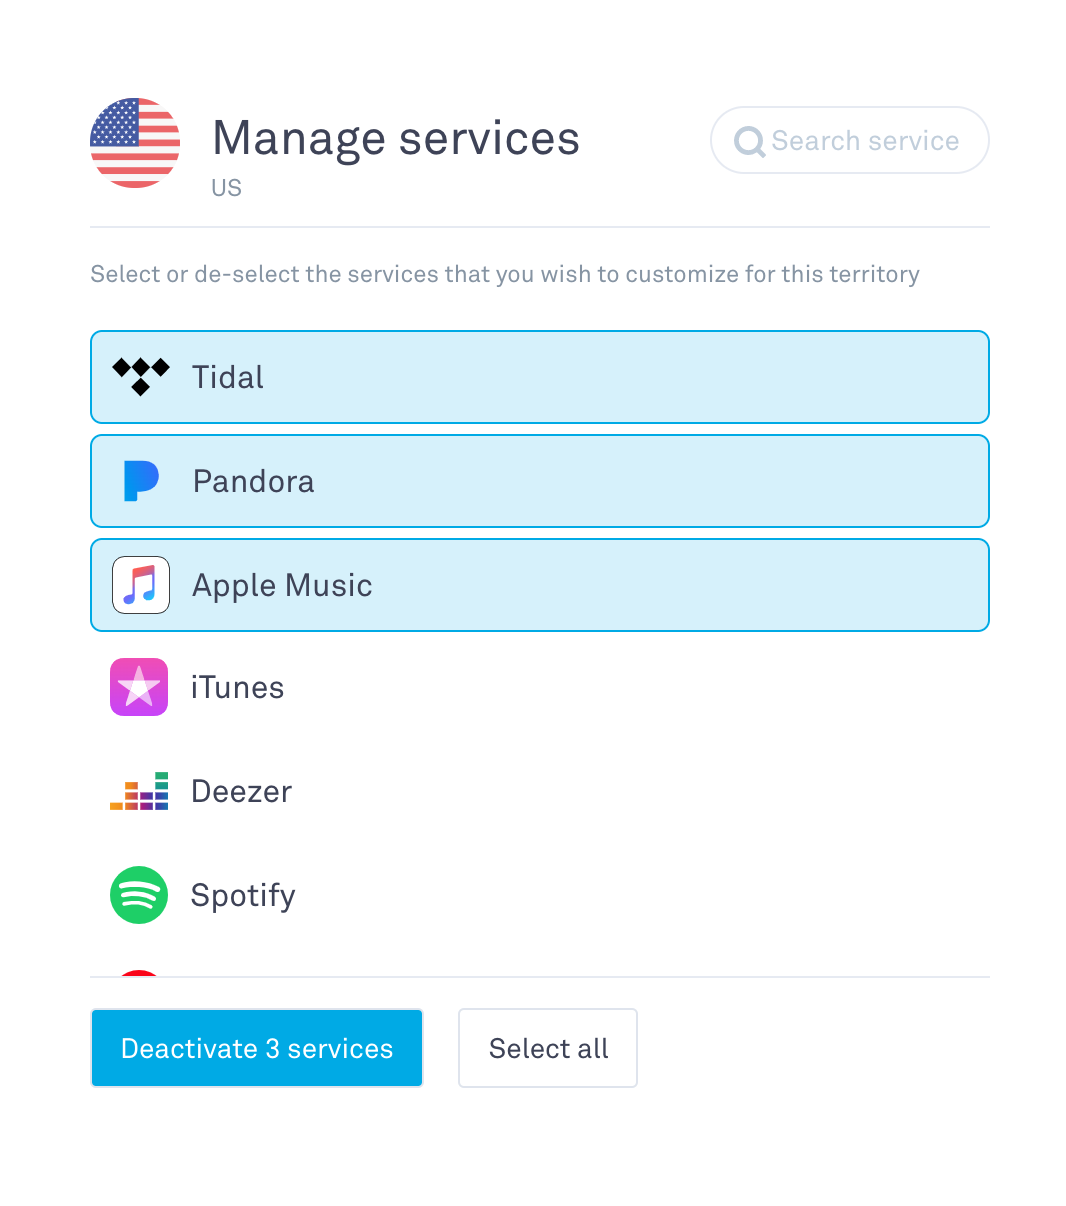Deselect the Pandora service label
1066x1206 pixels.
(x=253, y=481)
